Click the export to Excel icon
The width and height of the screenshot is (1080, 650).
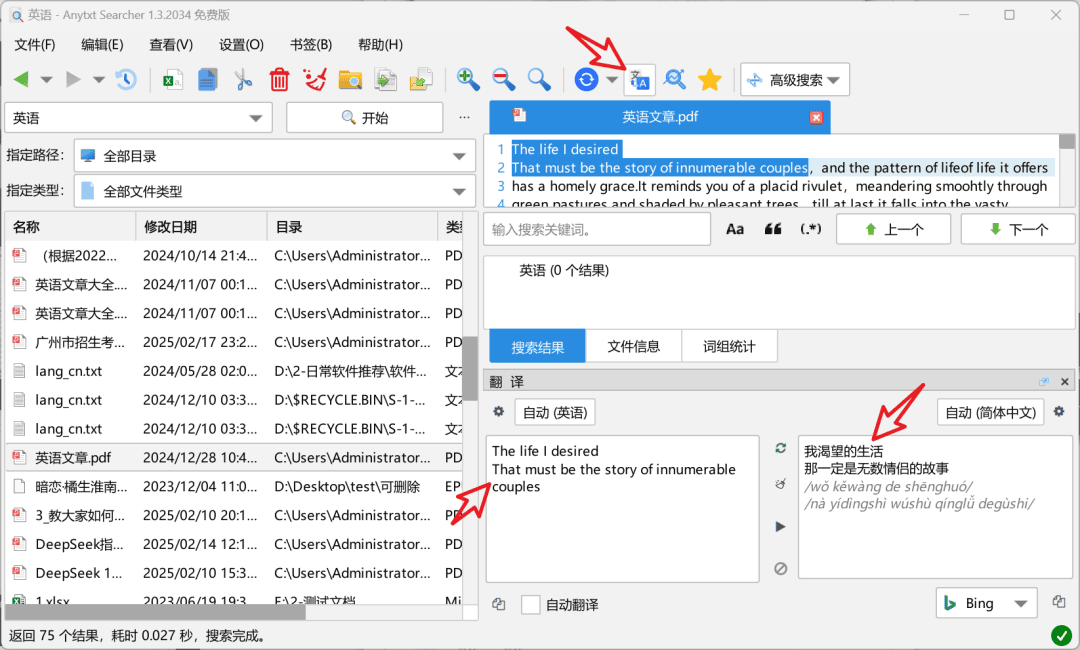click(172, 80)
